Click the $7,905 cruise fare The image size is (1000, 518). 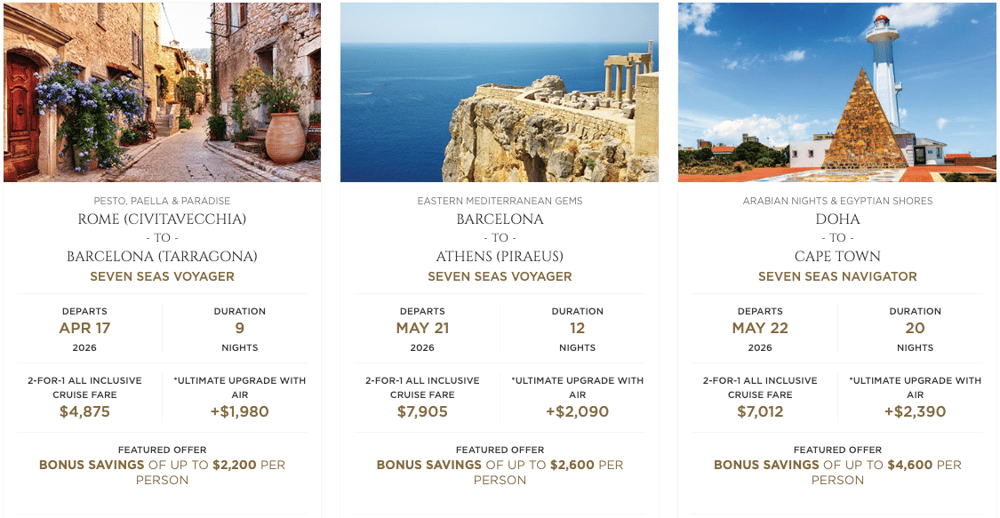422,412
